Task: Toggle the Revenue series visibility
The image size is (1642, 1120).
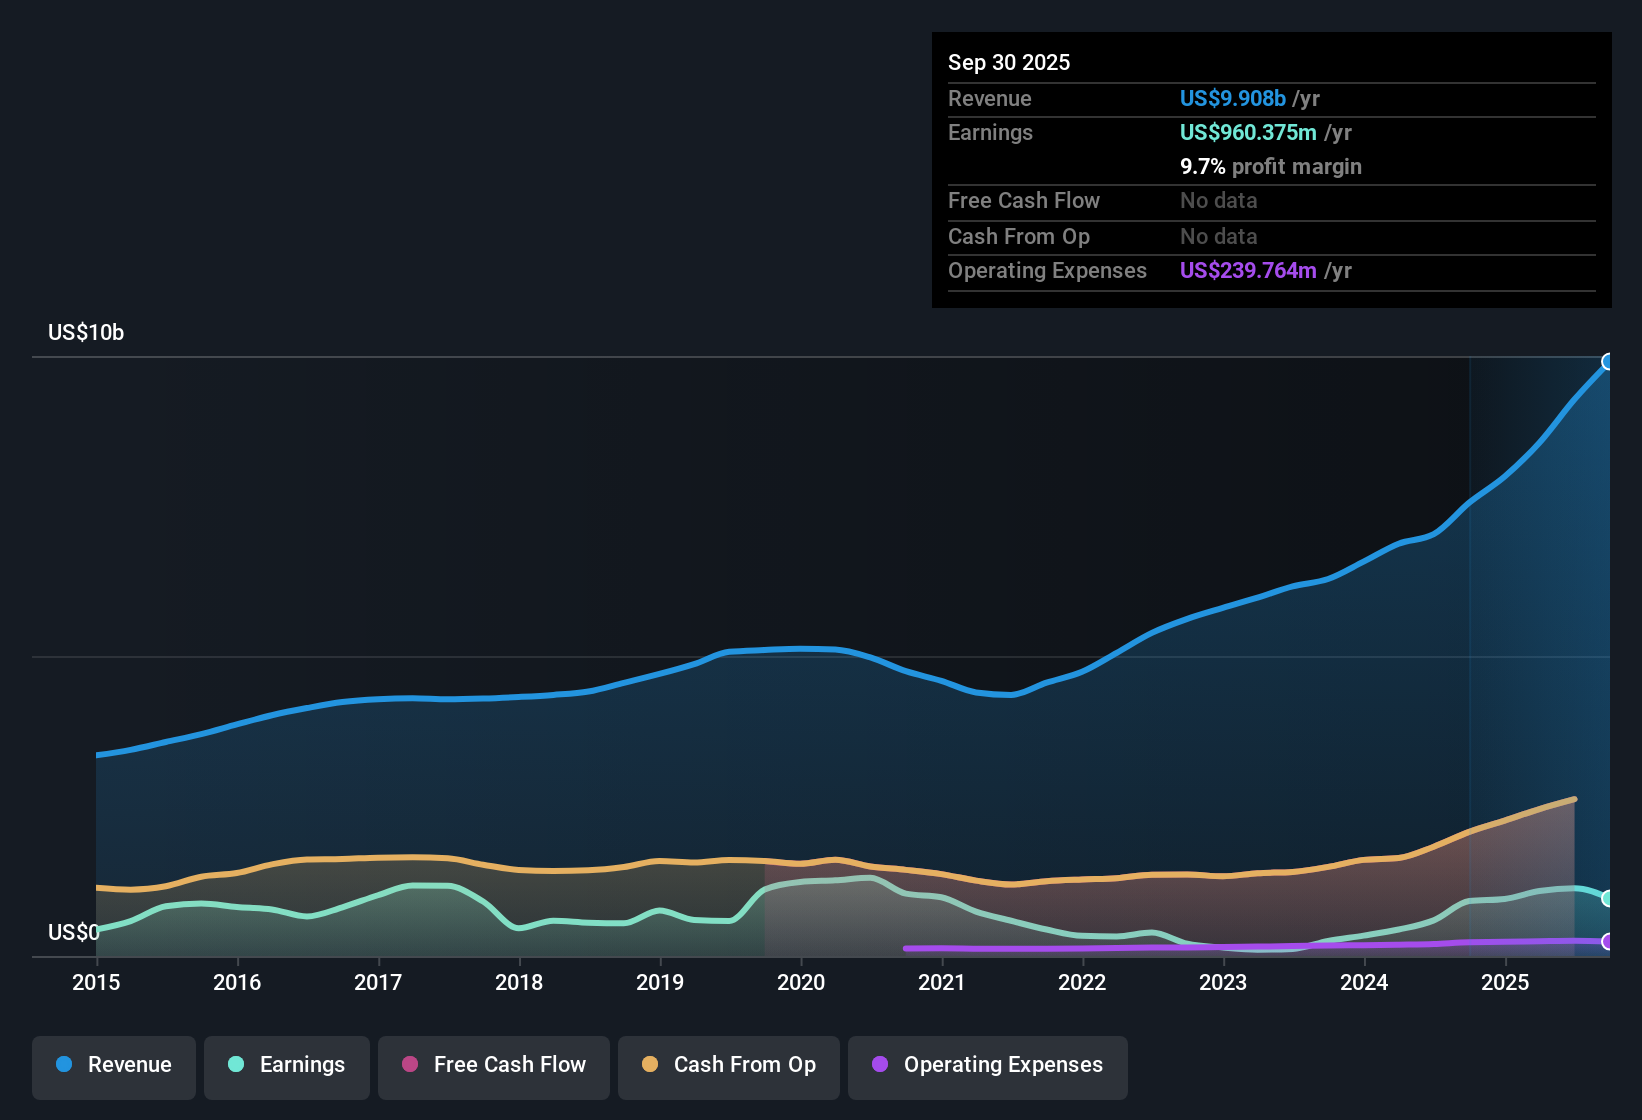Action: [x=113, y=1065]
